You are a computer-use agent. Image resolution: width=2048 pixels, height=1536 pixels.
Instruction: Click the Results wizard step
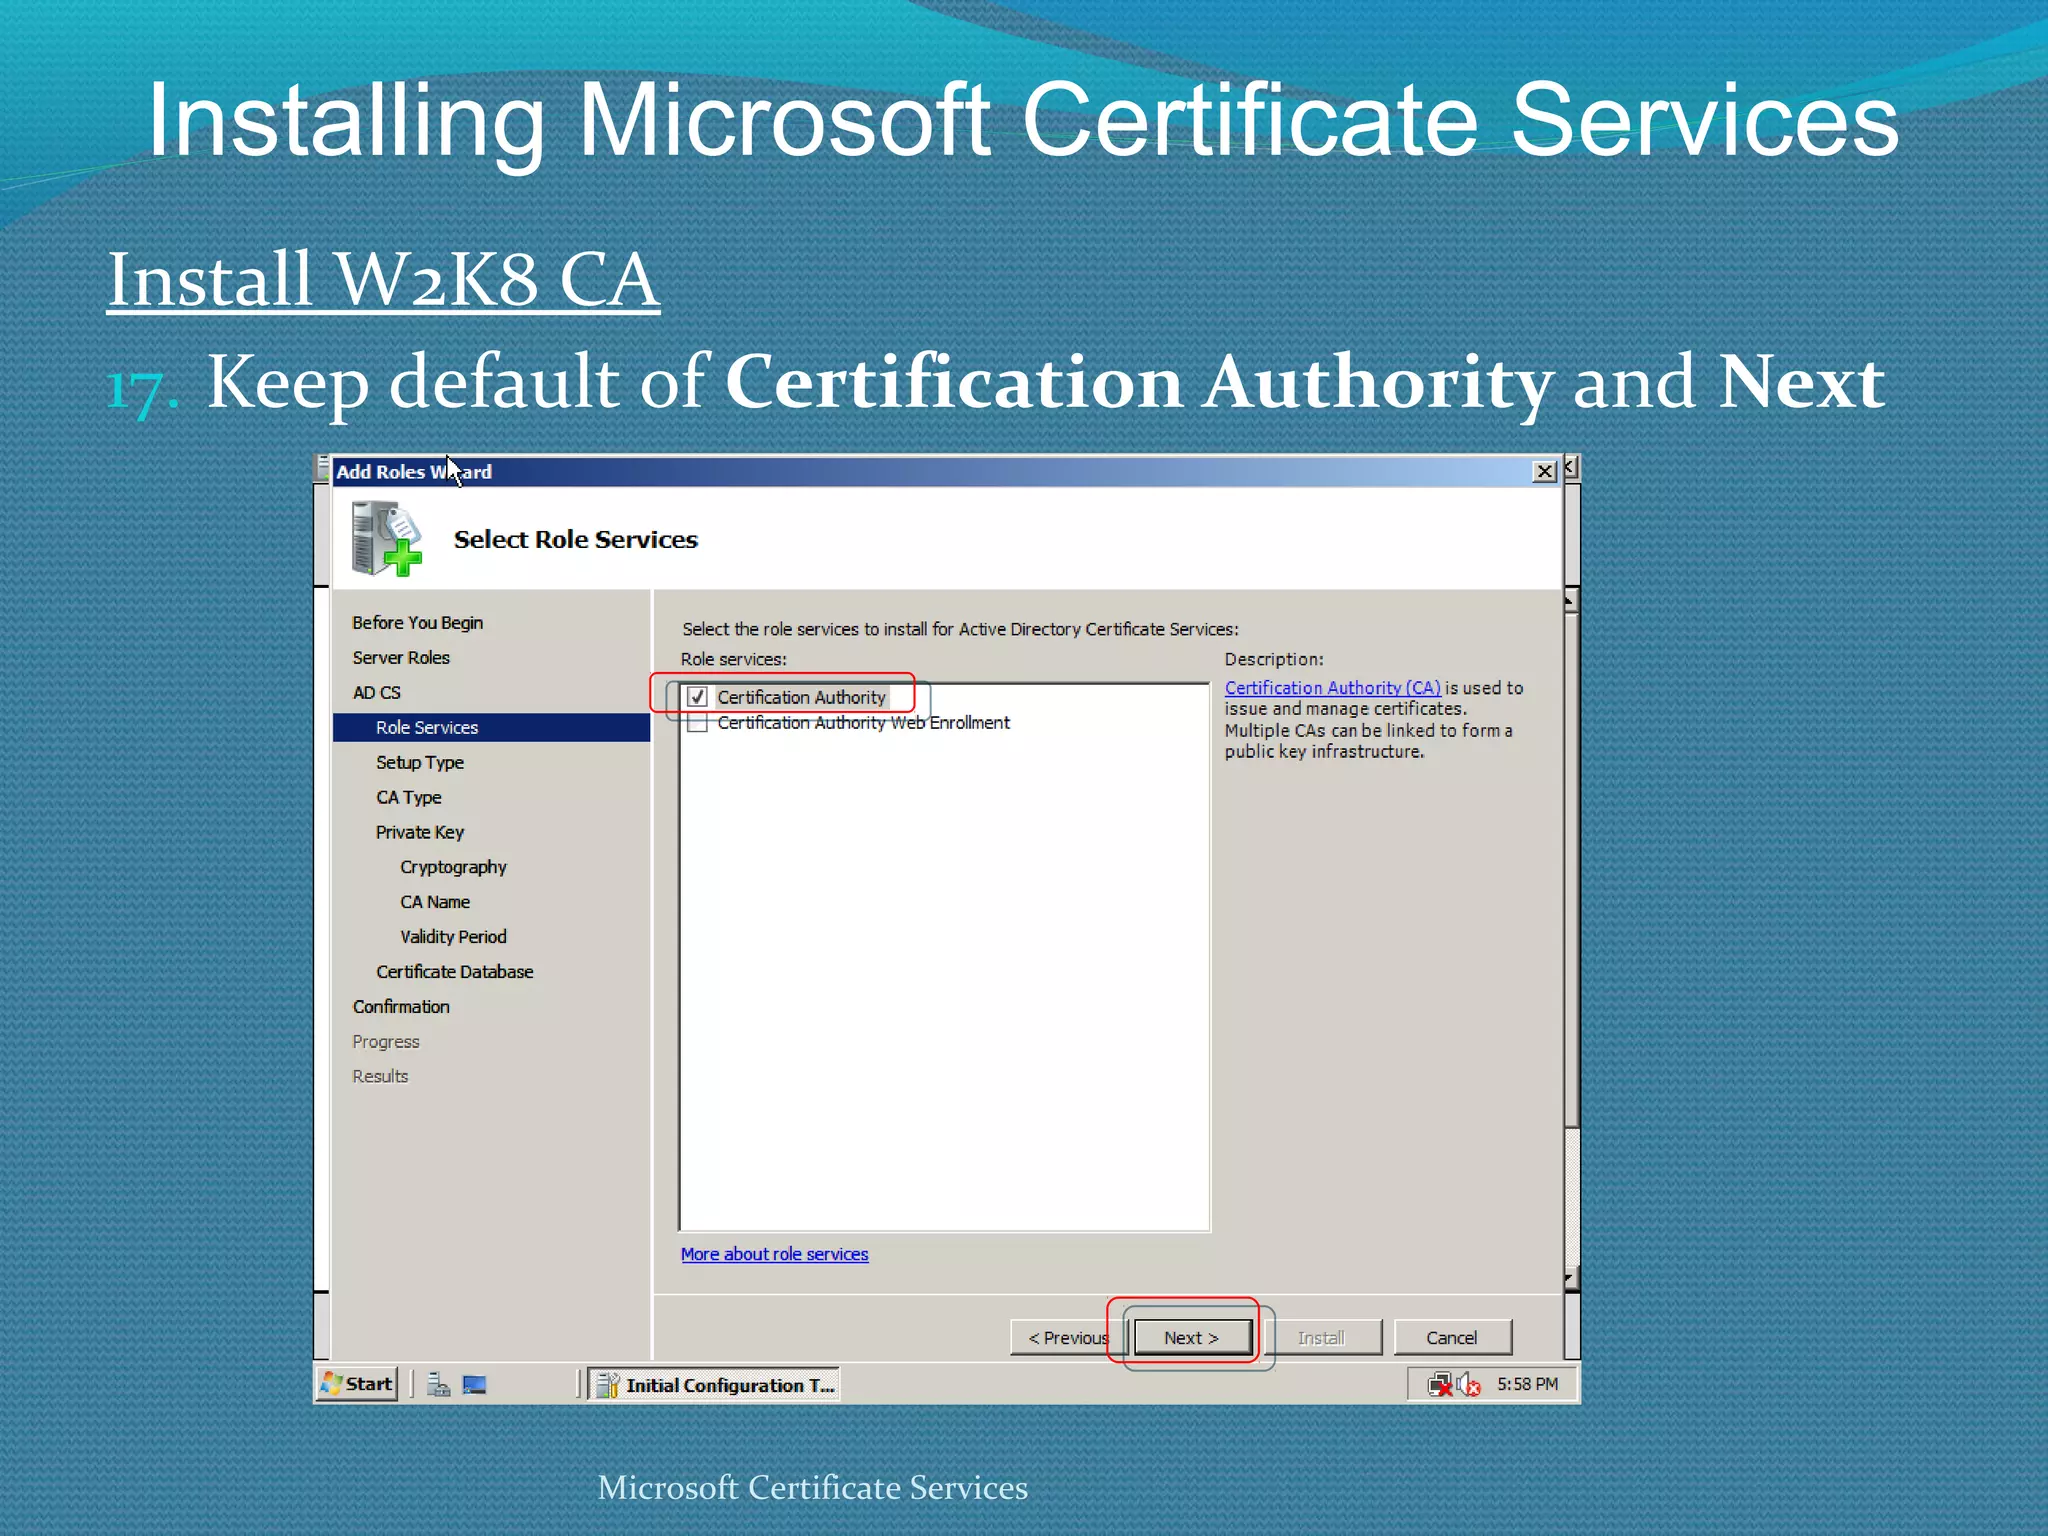380,1077
